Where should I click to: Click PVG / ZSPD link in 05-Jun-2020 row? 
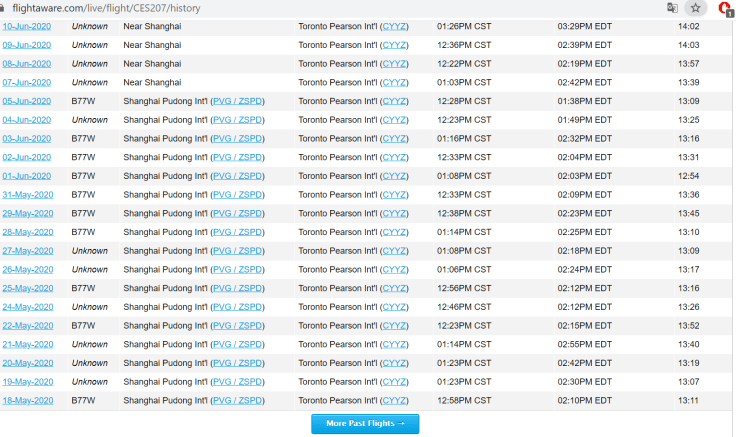pyautogui.click(x=237, y=101)
